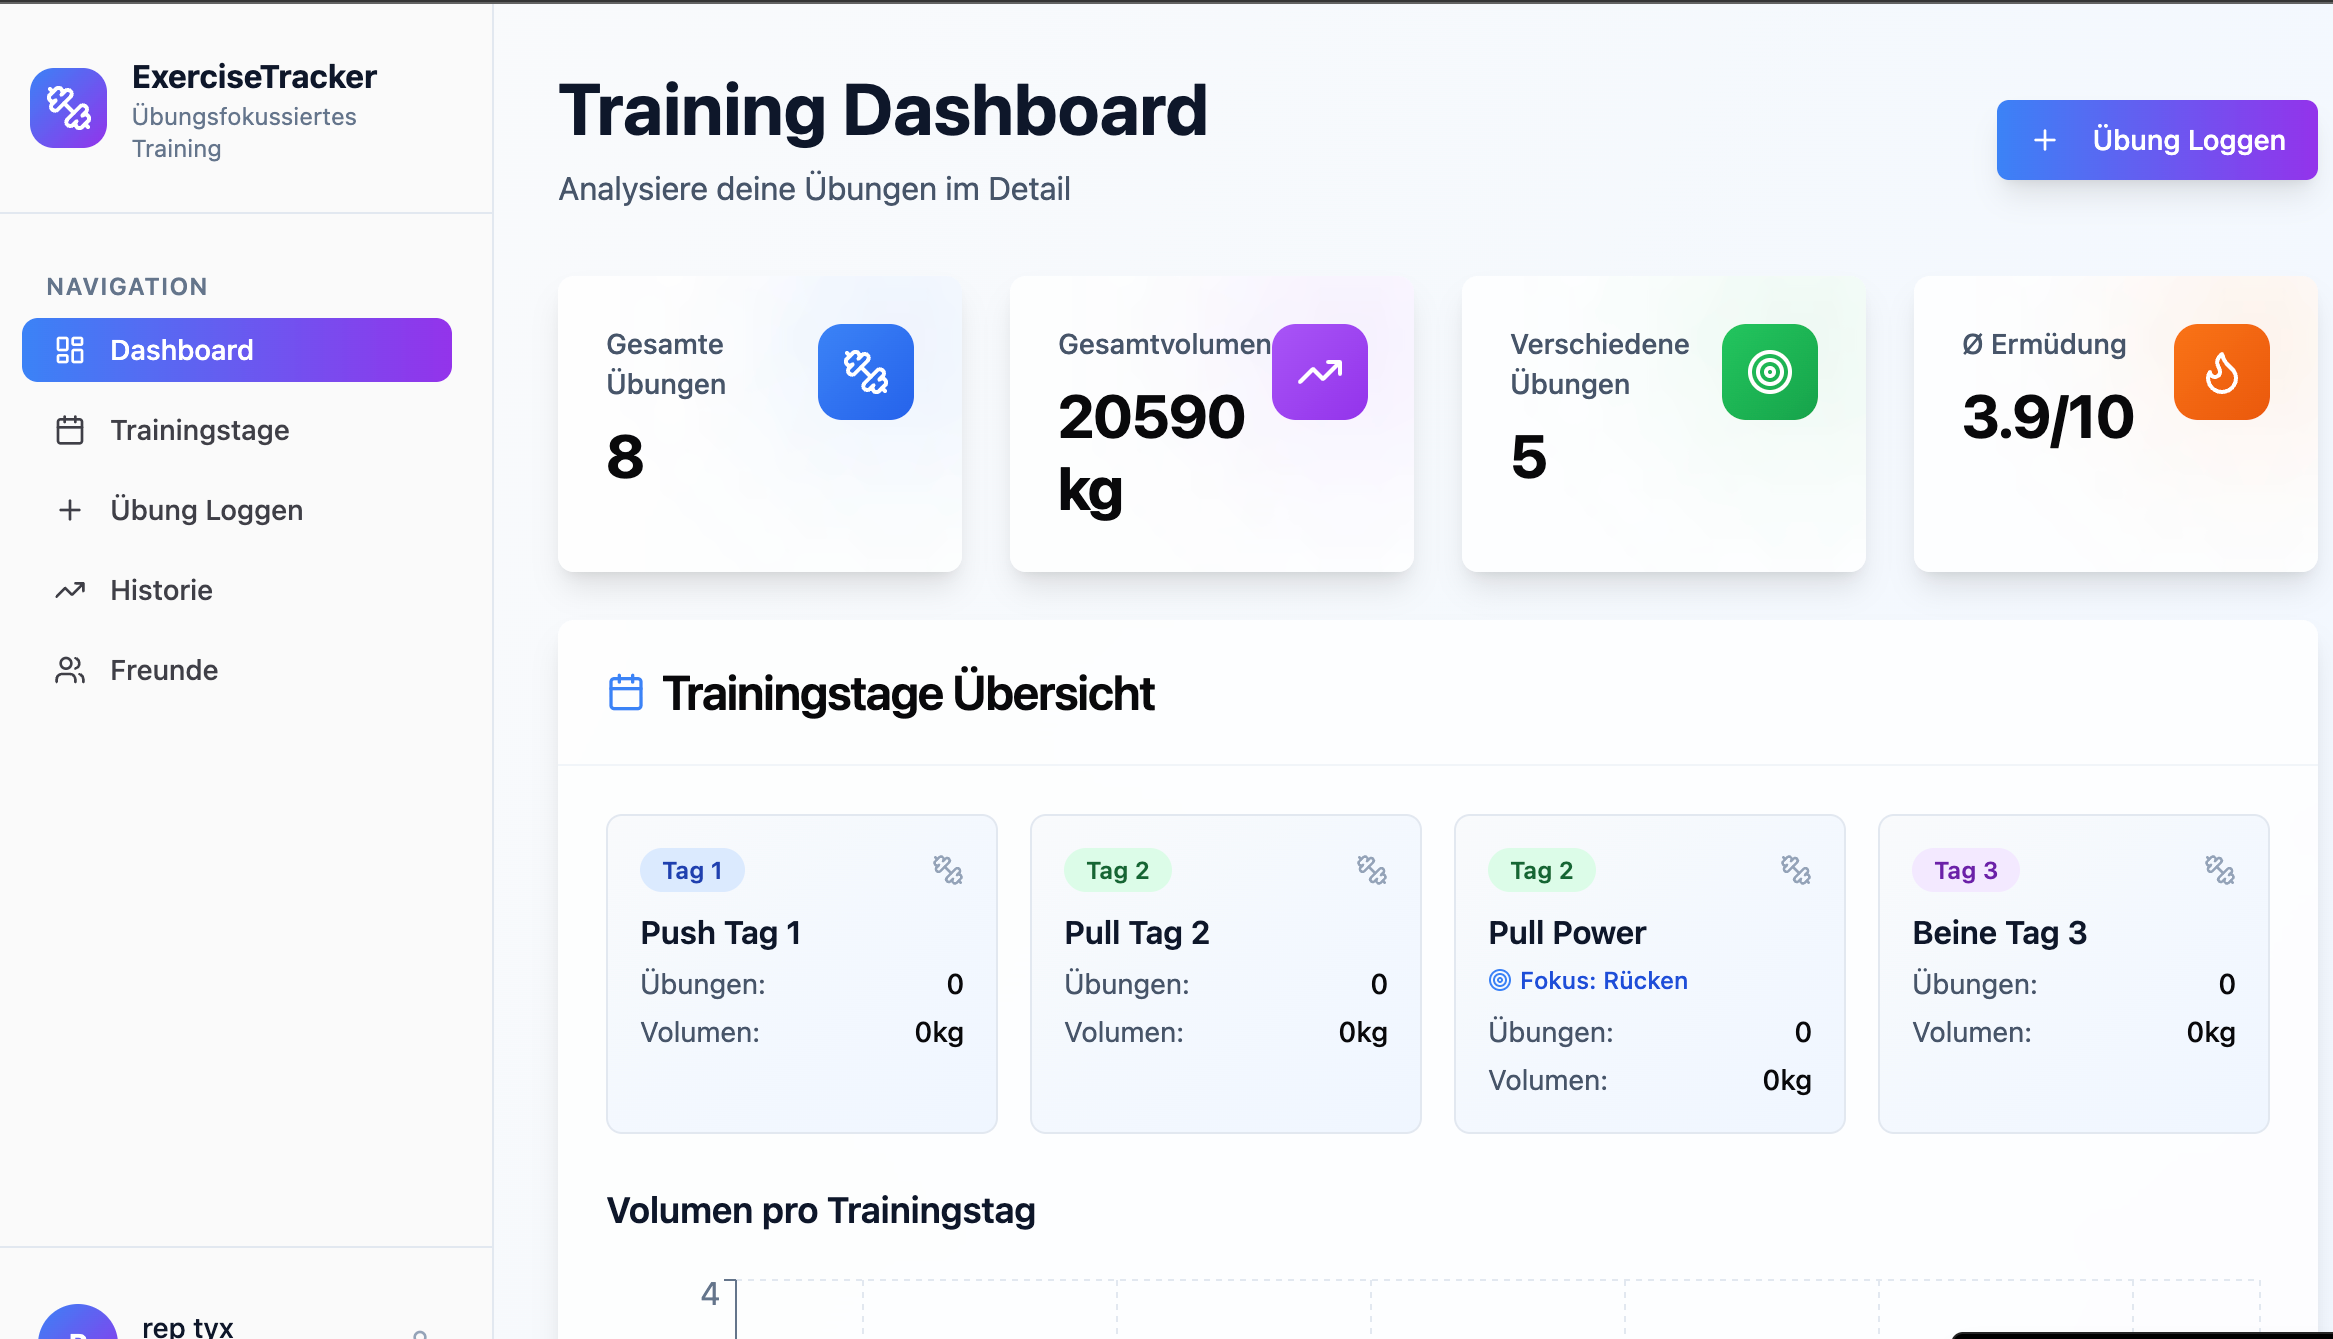Click the purple trend icon on Gesamtvolumen
This screenshot has height=1339, width=2333.
pos(1320,372)
